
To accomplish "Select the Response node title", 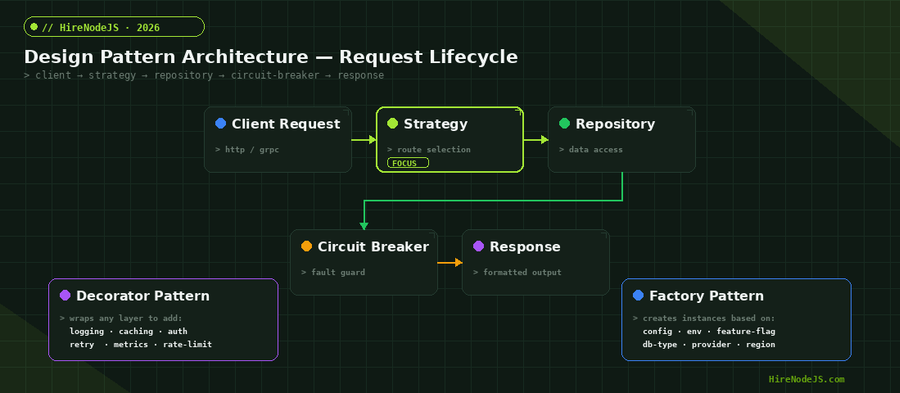I will coord(525,247).
